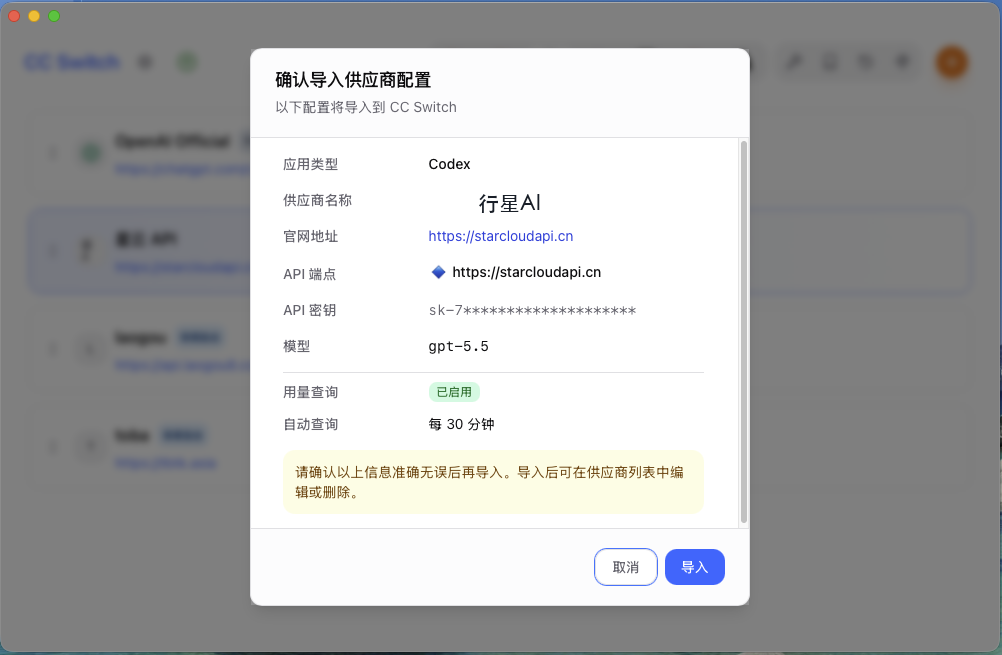Click the dialog title 确认导入供应商配置
Viewport: 1002px width, 655px height.
pyautogui.click(x=353, y=80)
